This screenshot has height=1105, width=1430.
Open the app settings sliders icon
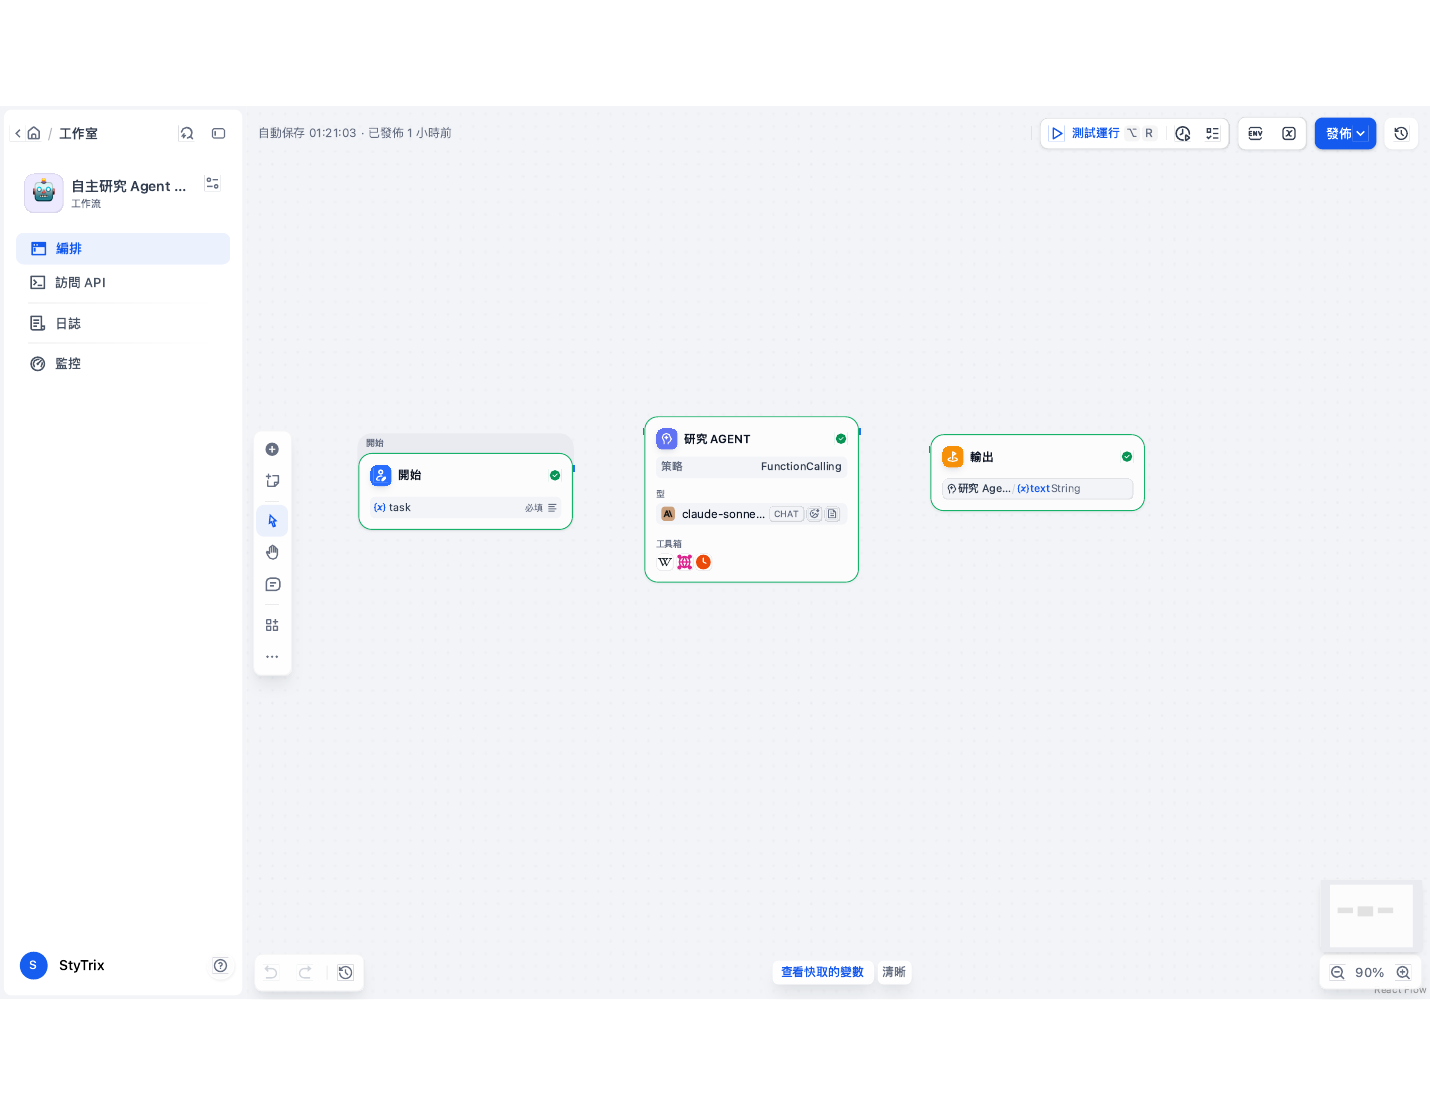point(212,184)
